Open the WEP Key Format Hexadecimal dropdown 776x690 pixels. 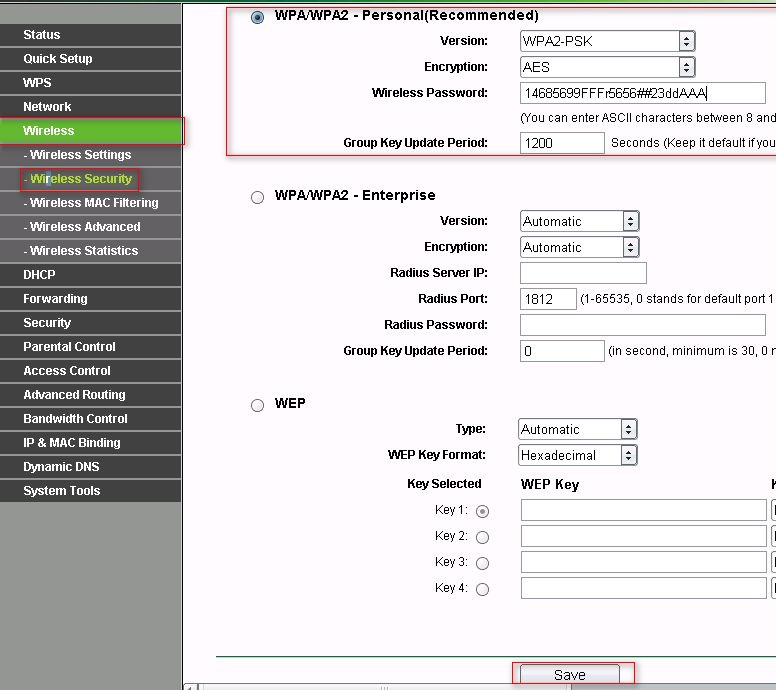click(578, 455)
